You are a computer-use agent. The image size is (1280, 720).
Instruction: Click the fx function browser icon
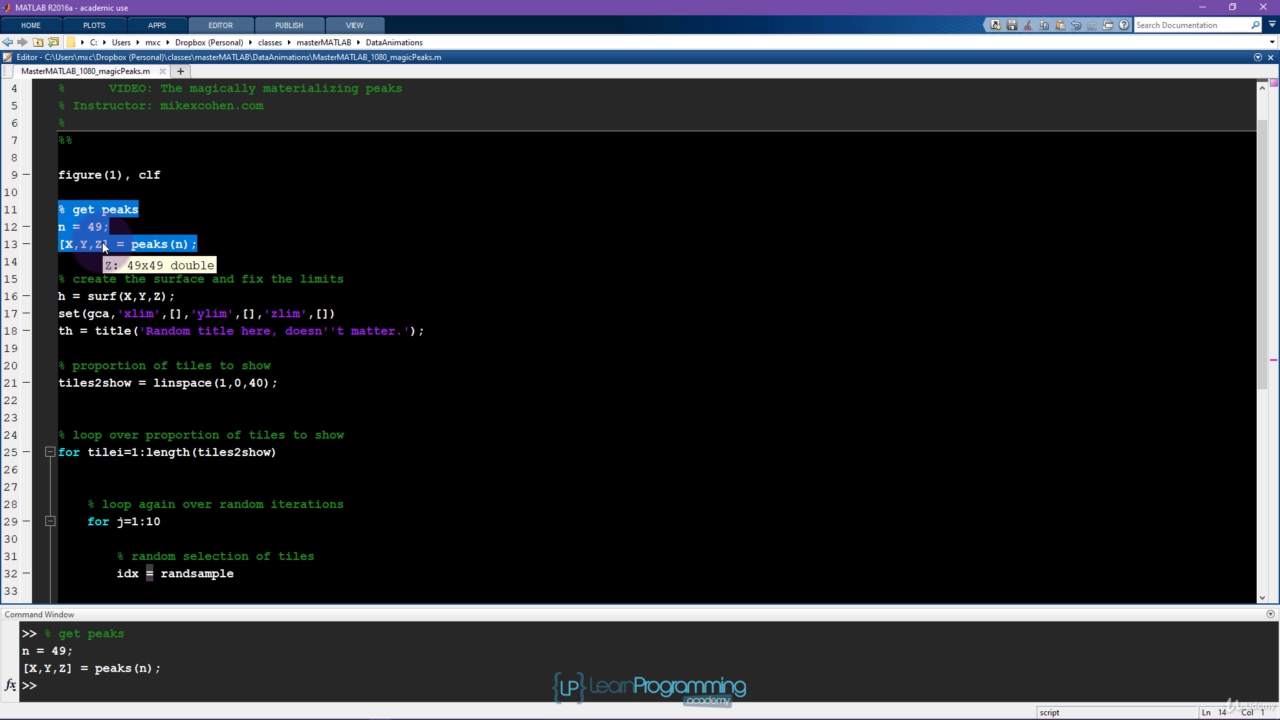point(10,685)
